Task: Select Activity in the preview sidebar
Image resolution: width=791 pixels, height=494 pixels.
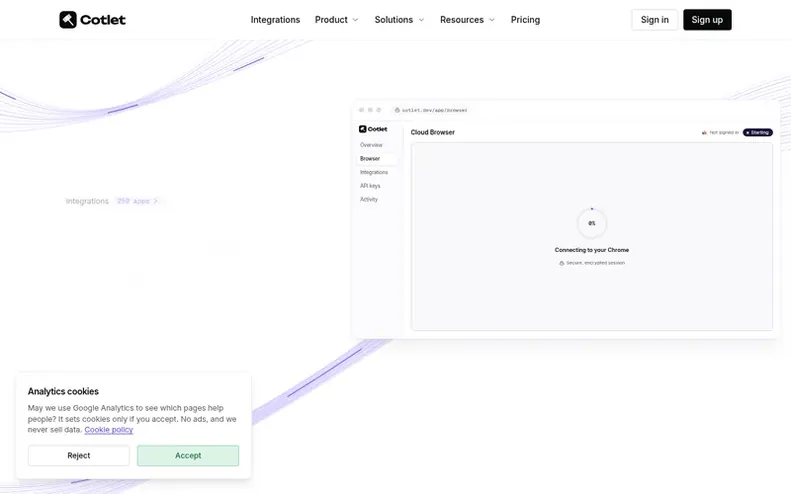Action: coord(369,199)
